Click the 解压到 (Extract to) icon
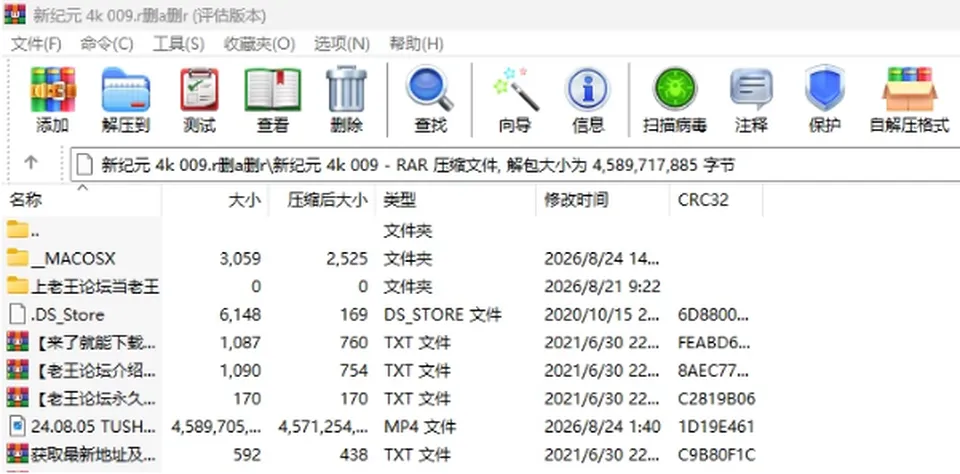Image resolution: width=960 pixels, height=474 pixels. click(126, 89)
